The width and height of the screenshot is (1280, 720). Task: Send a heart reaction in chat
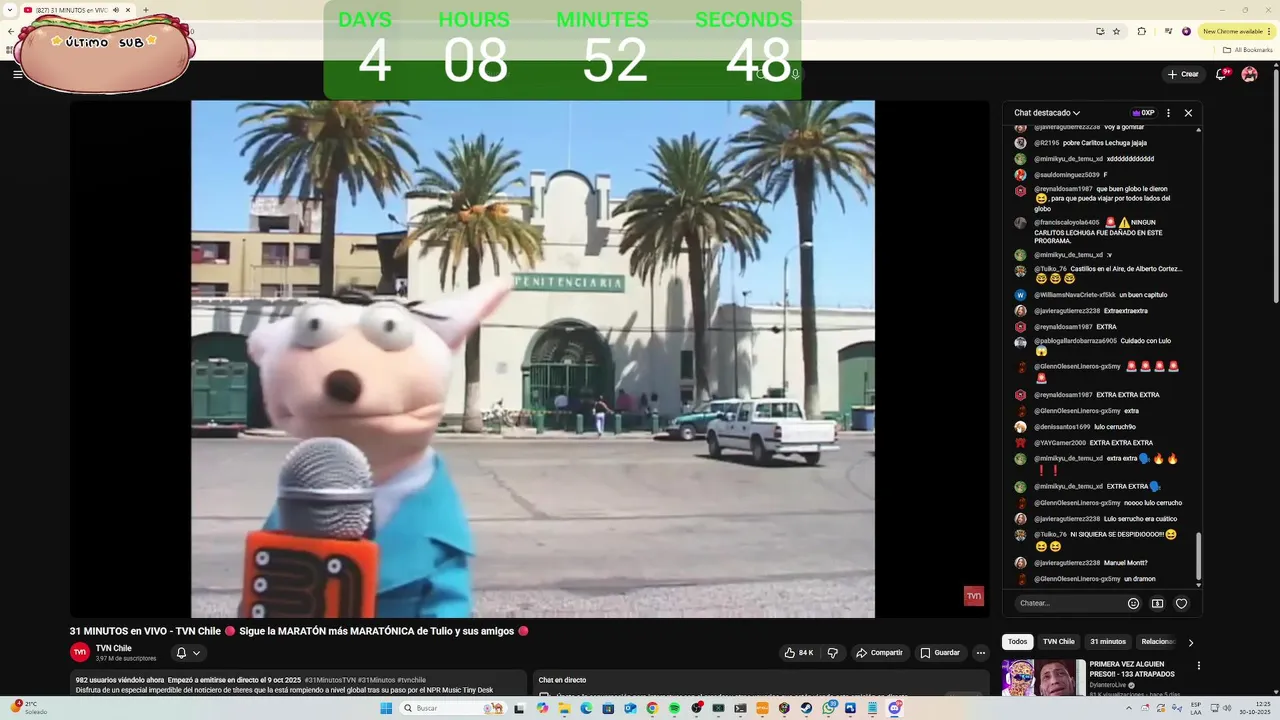pos(1181,603)
